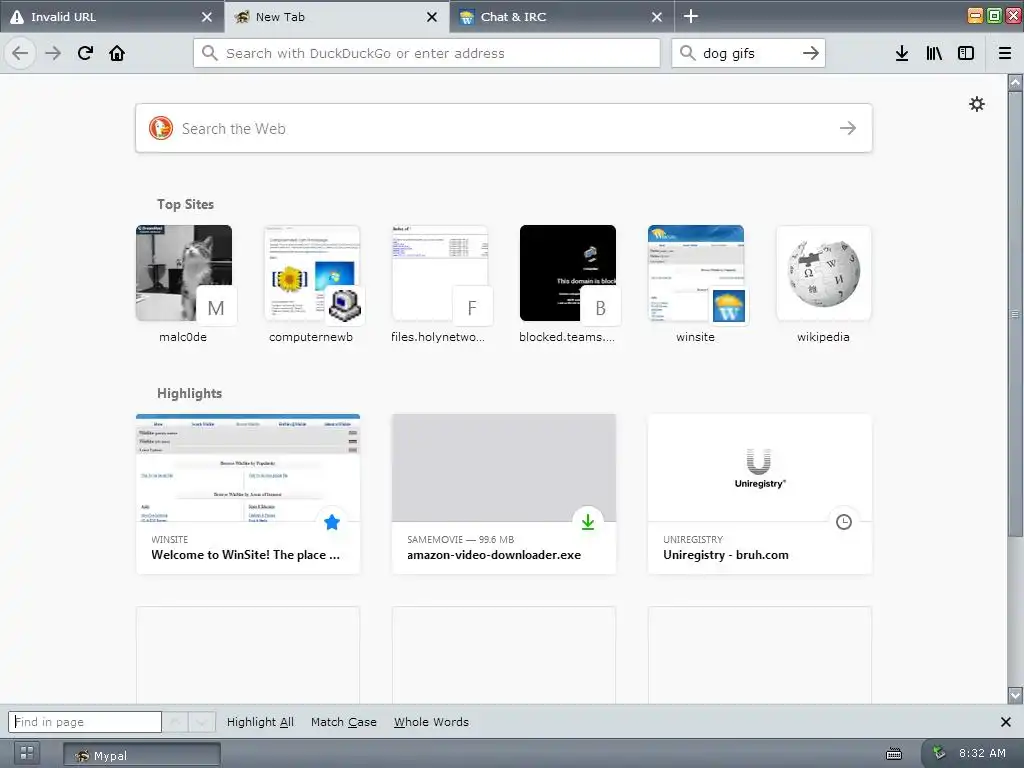Click the scrollbar down arrow

pyautogui.click(x=1015, y=695)
